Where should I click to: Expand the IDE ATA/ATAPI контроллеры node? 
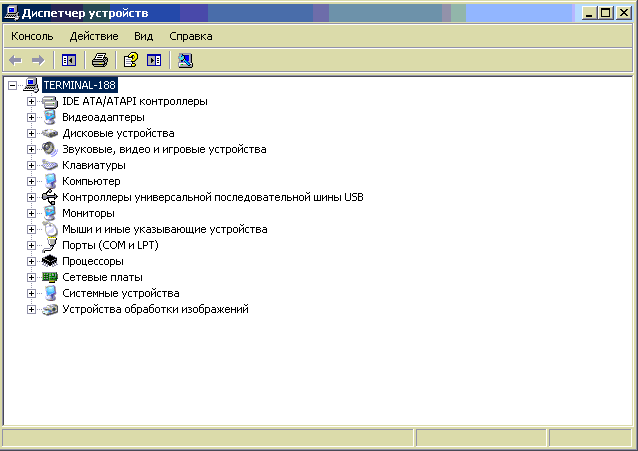pyautogui.click(x=31, y=101)
